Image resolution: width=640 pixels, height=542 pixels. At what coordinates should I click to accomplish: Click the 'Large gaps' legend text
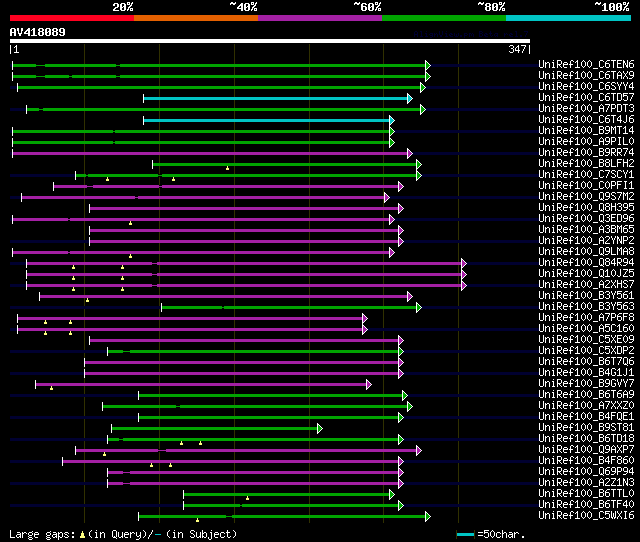[x=42, y=534]
